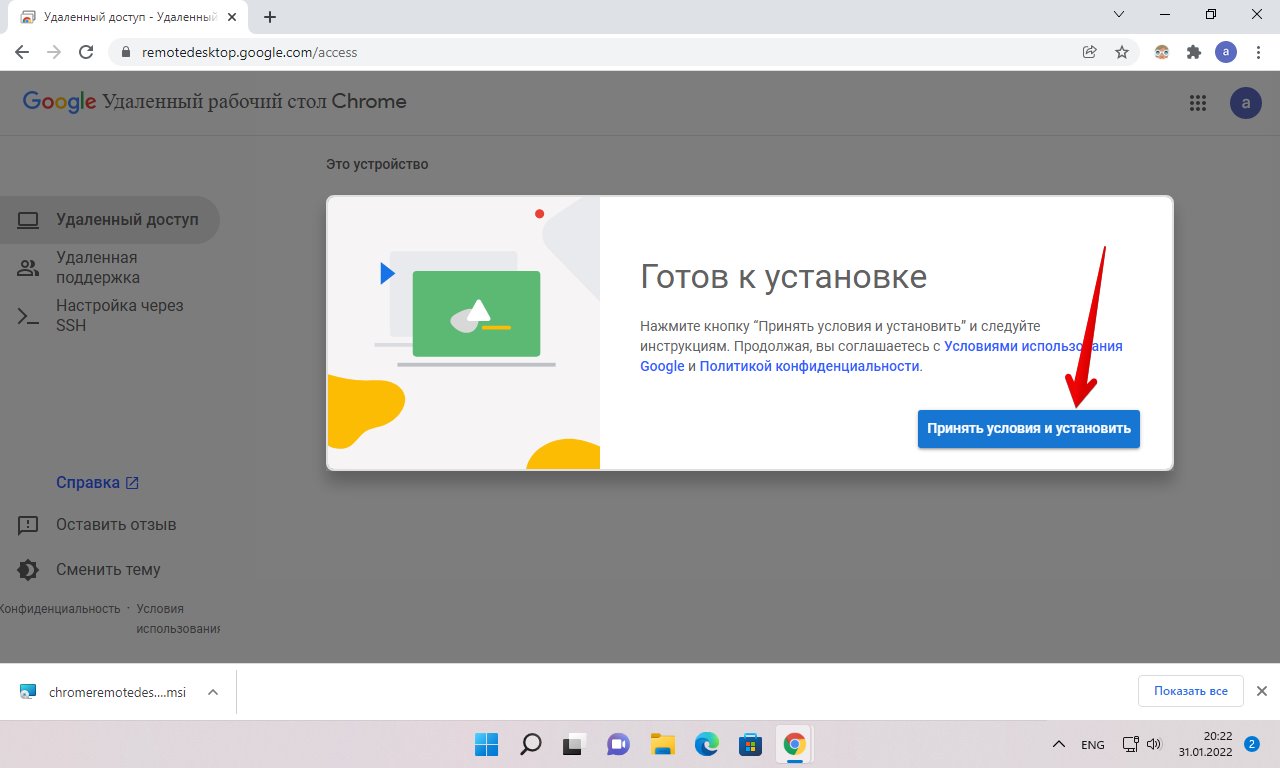Viewport: 1280px width, 768px height.
Task: Open the Extensions puzzle icon
Action: tap(1193, 52)
